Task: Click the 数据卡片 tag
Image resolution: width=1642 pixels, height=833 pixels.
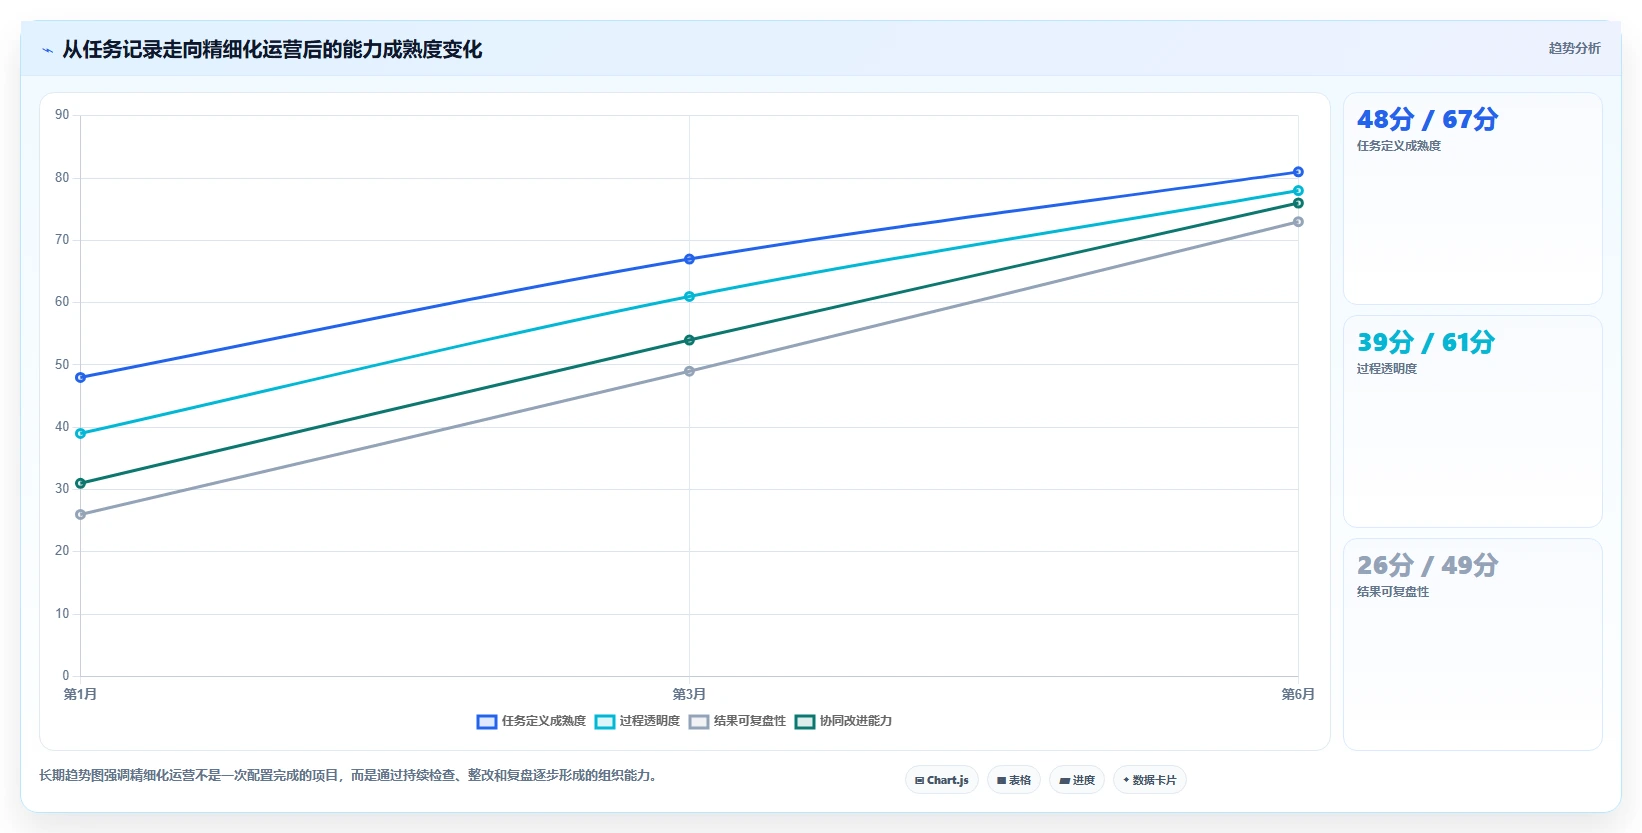Action: click(1150, 780)
